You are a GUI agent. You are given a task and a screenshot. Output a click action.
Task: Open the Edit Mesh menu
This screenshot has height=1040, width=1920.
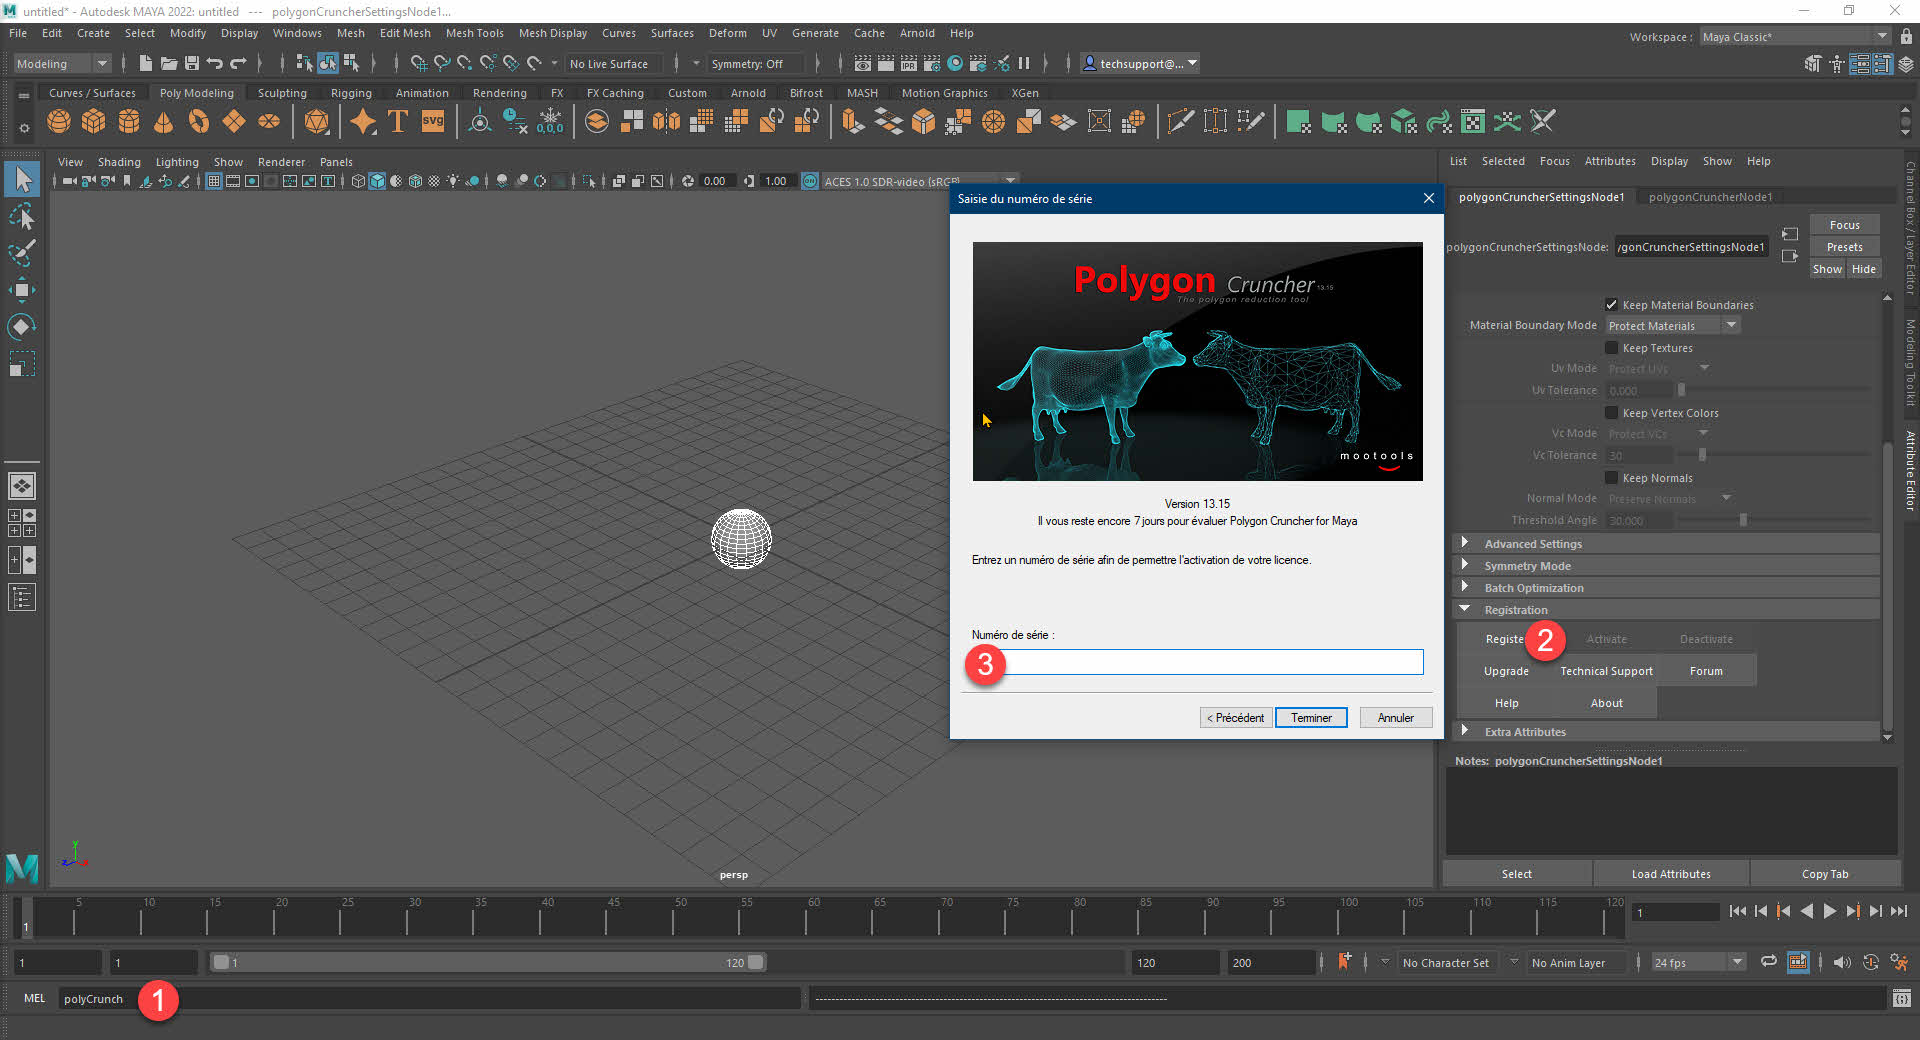[x=405, y=33]
